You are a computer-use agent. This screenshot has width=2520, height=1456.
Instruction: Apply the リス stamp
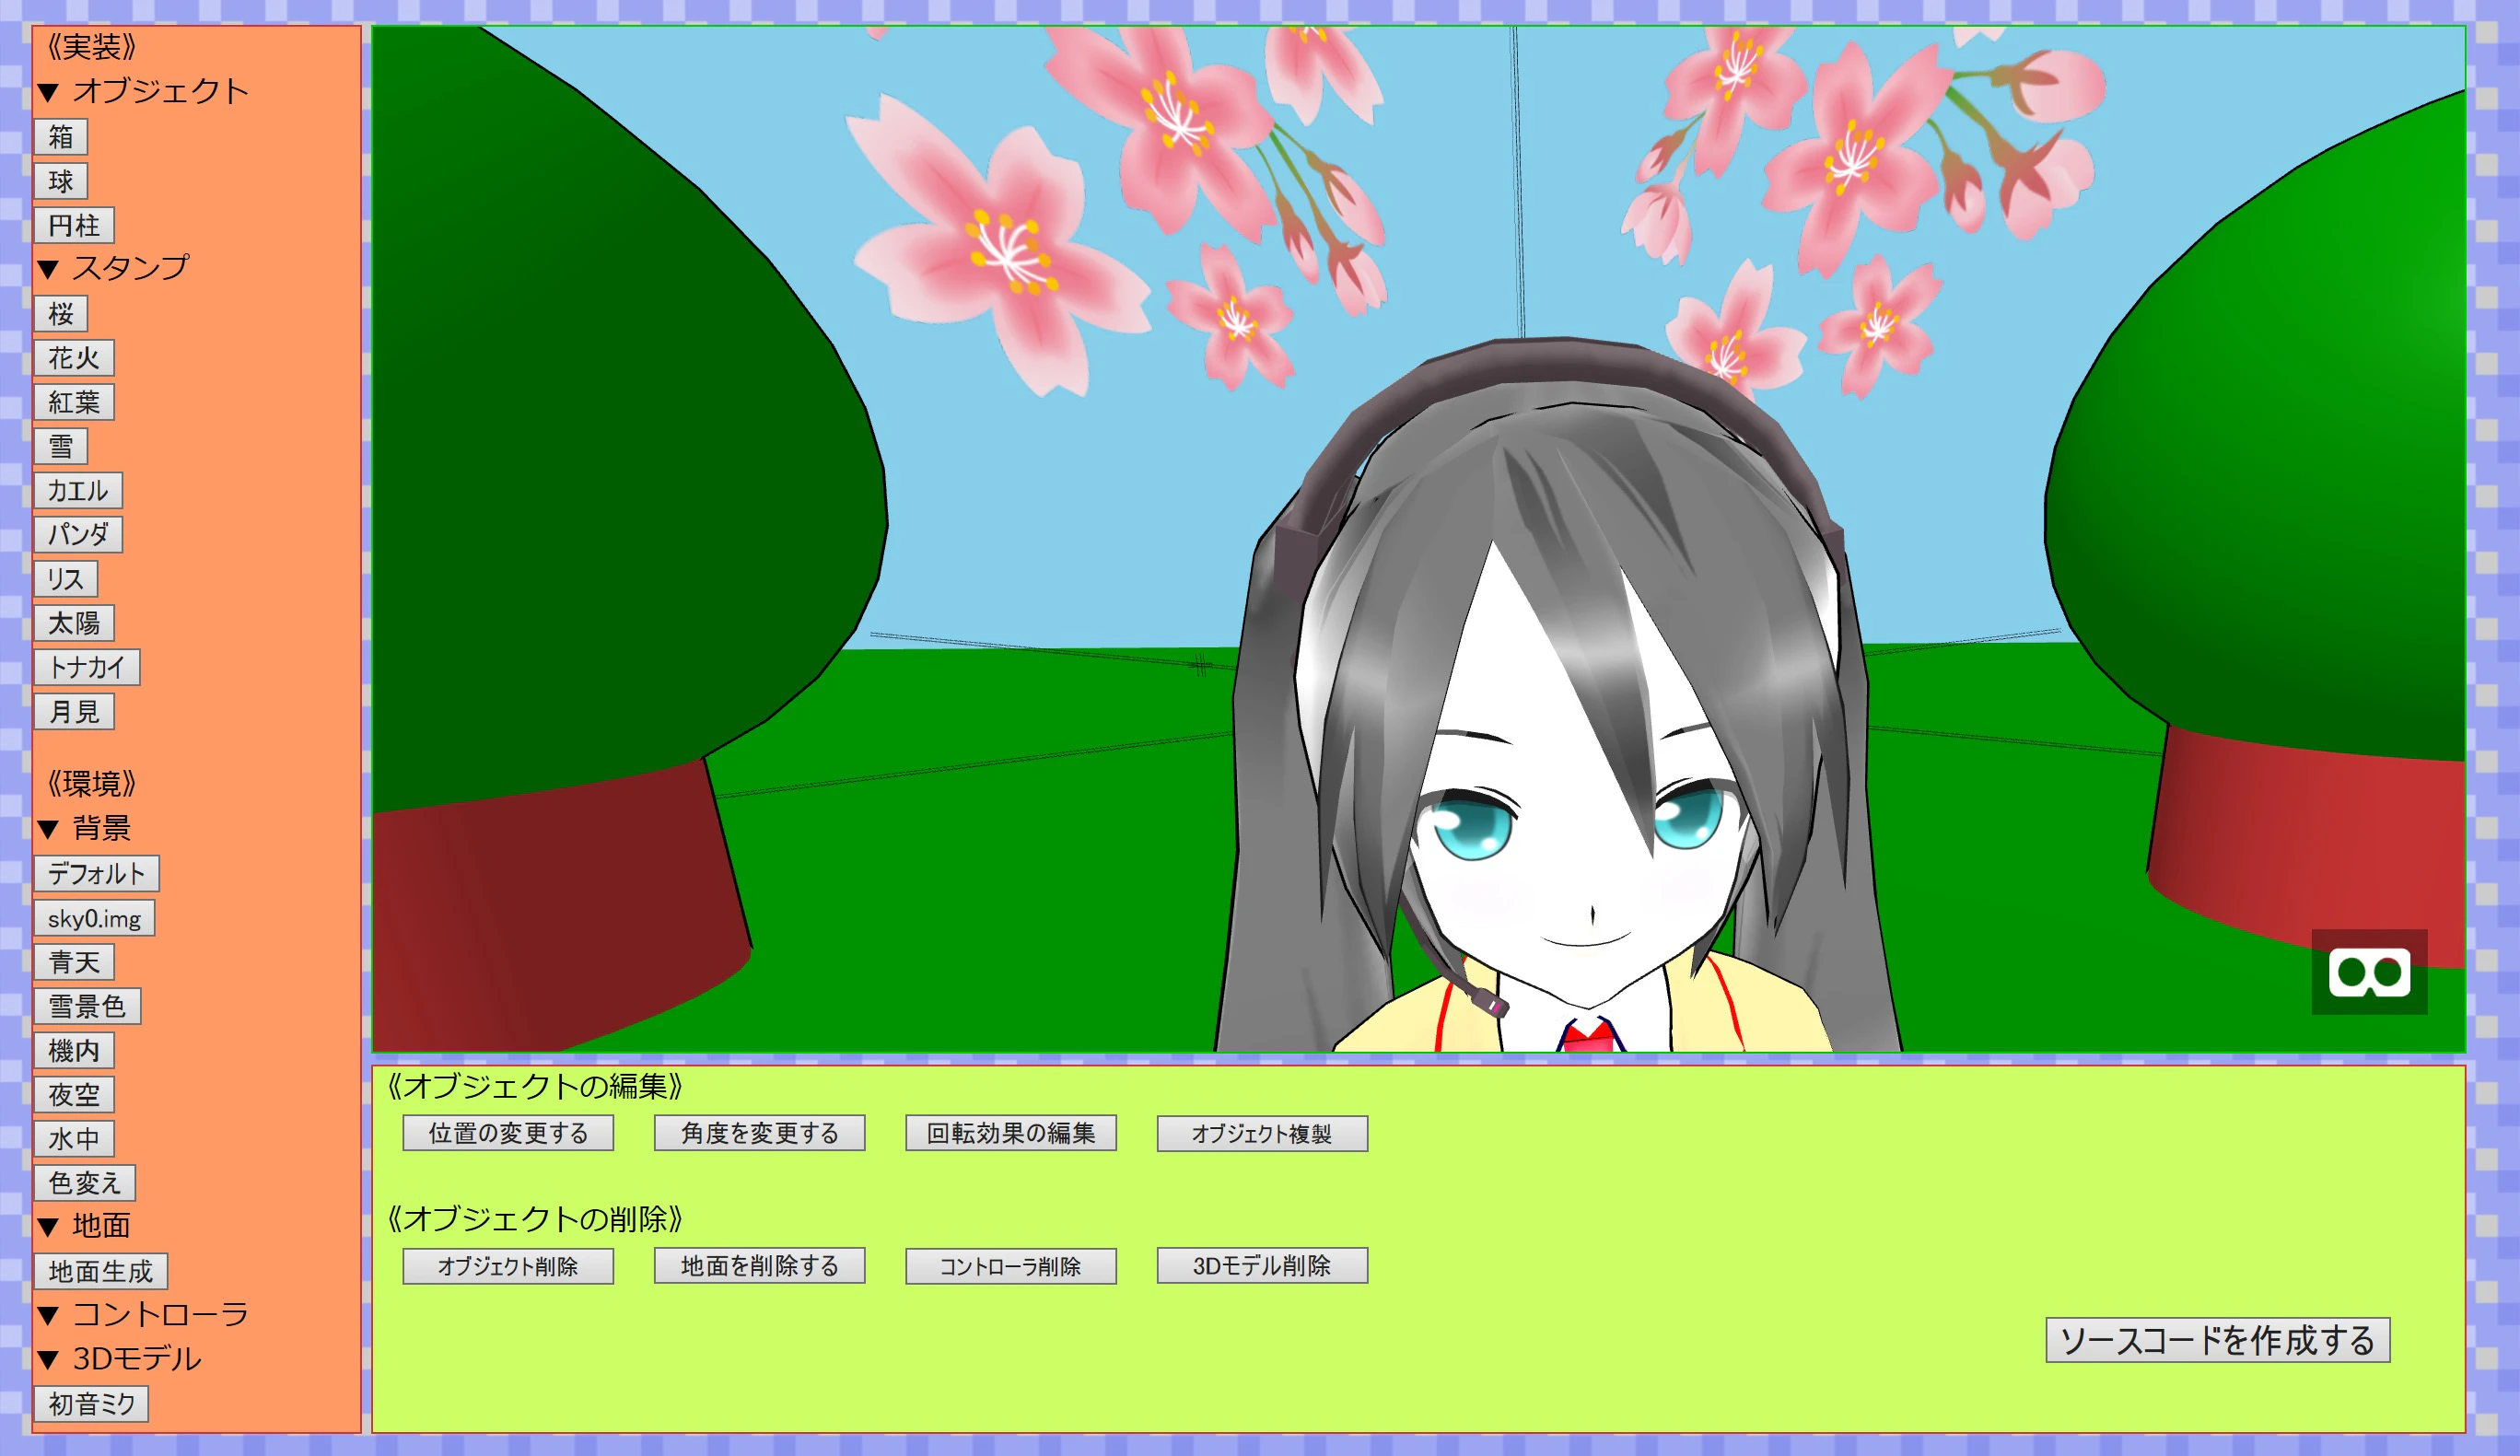66,579
